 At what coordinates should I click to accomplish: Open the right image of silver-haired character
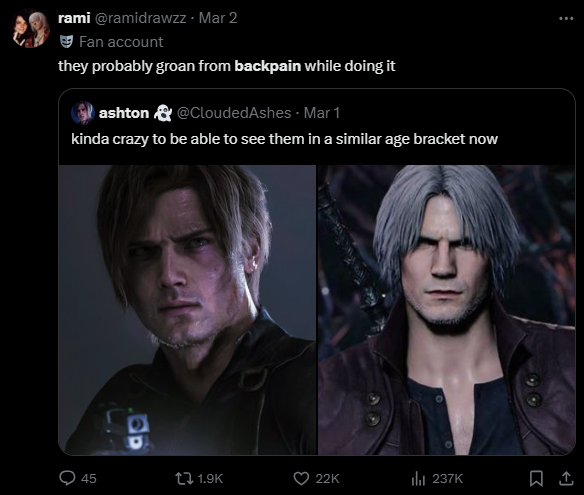tap(447, 310)
